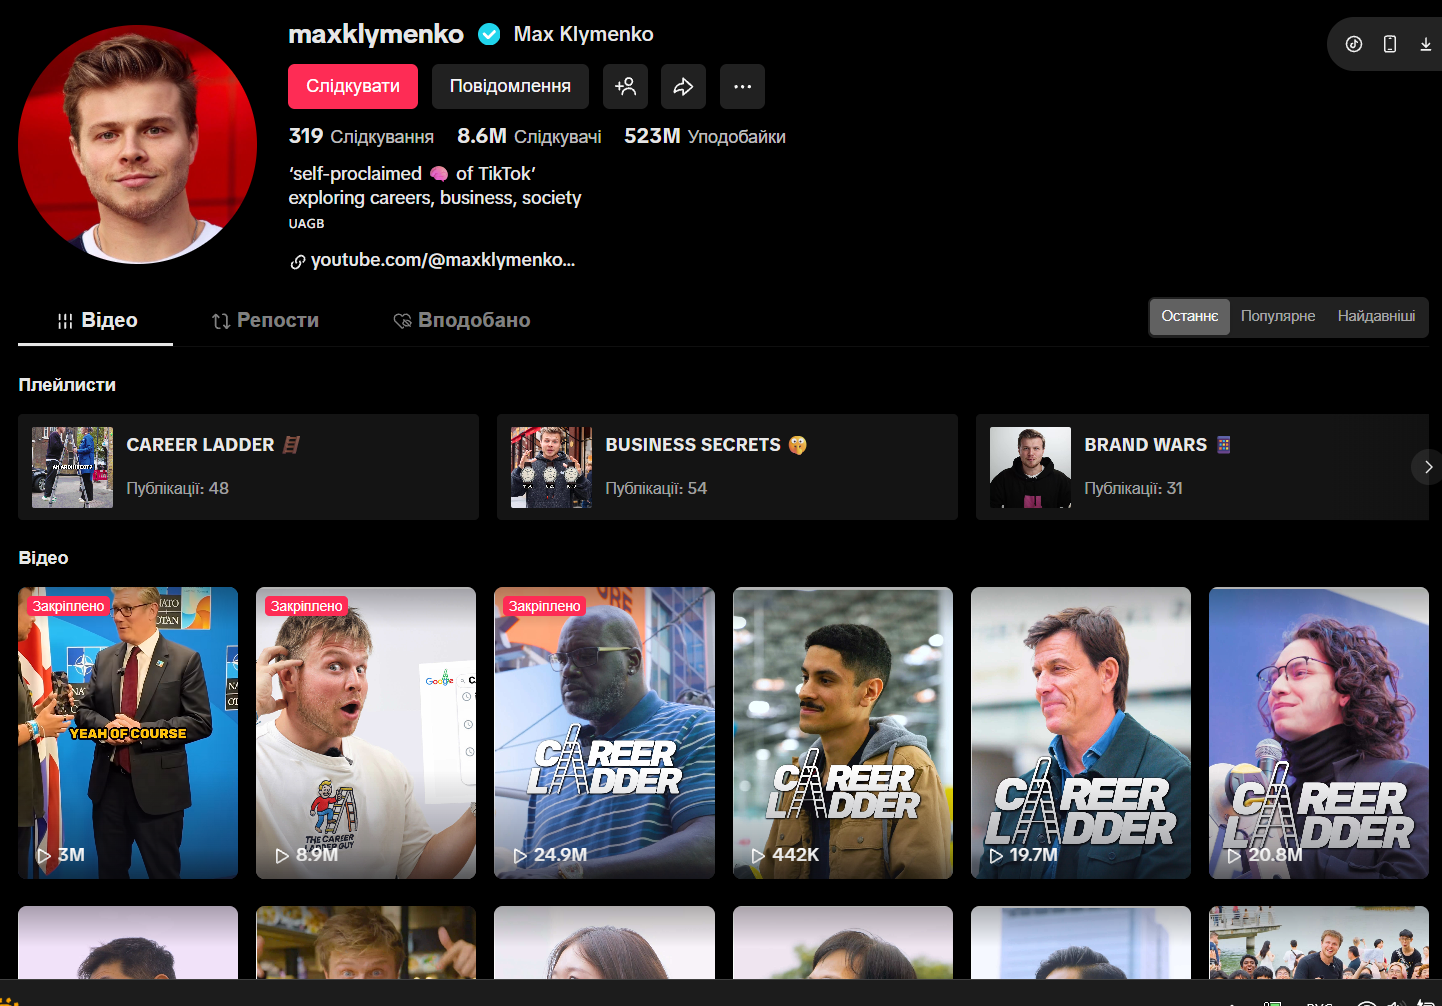The width and height of the screenshot is (1442, 1006).
Task: Open the three-dots more options menu
Action: click(x=742, y=87)
